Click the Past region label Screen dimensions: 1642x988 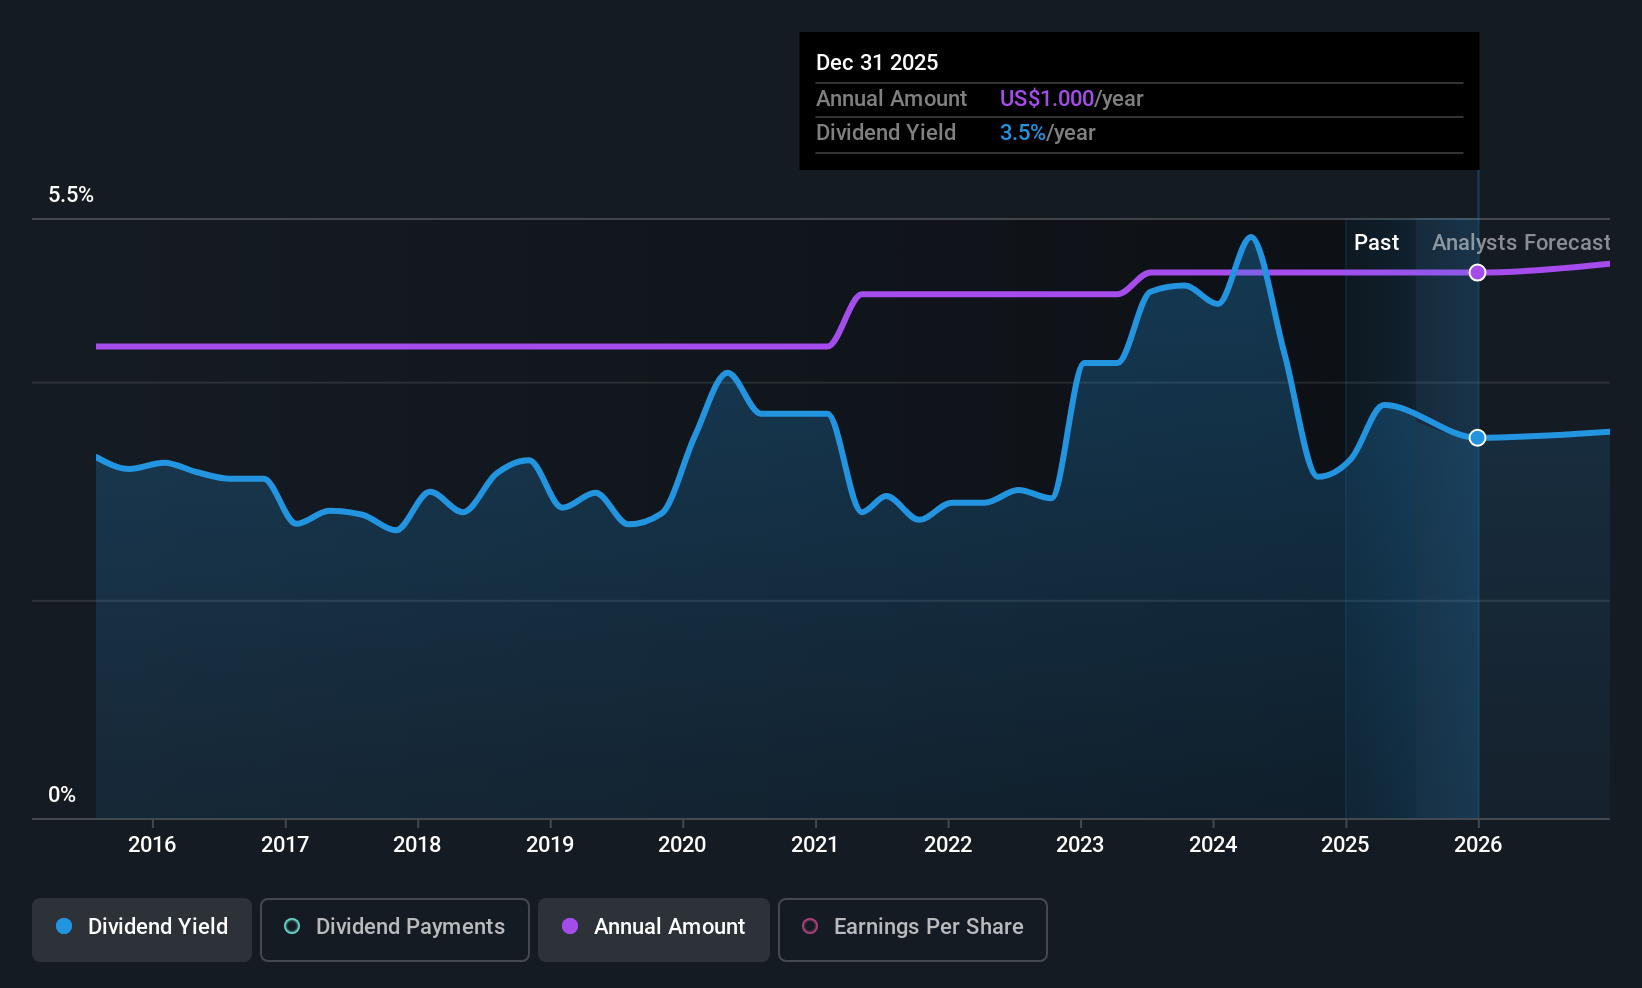click(x=1376, y=242)
